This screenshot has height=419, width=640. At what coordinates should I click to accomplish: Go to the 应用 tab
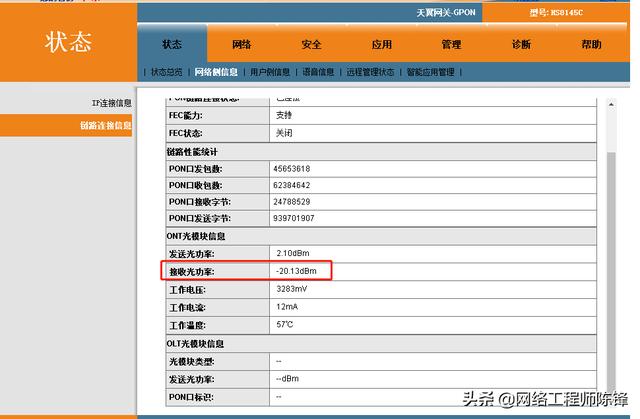click(382, 44)
